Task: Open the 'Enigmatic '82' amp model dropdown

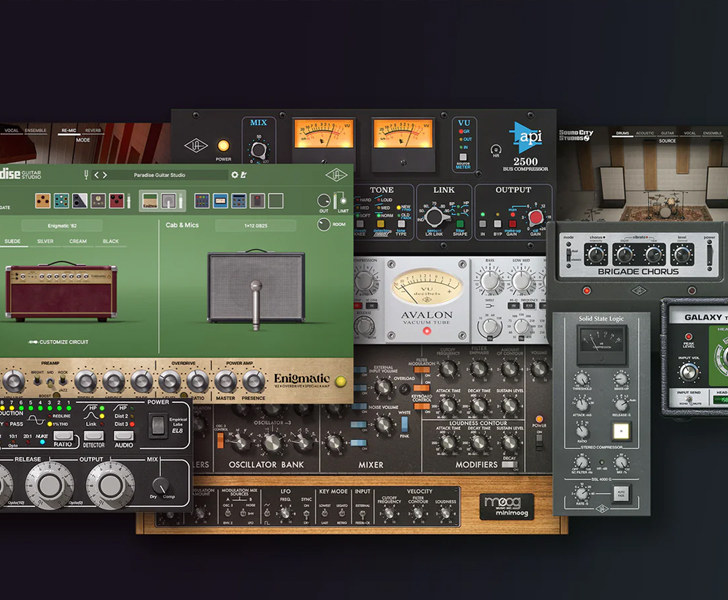Action: 62,226
